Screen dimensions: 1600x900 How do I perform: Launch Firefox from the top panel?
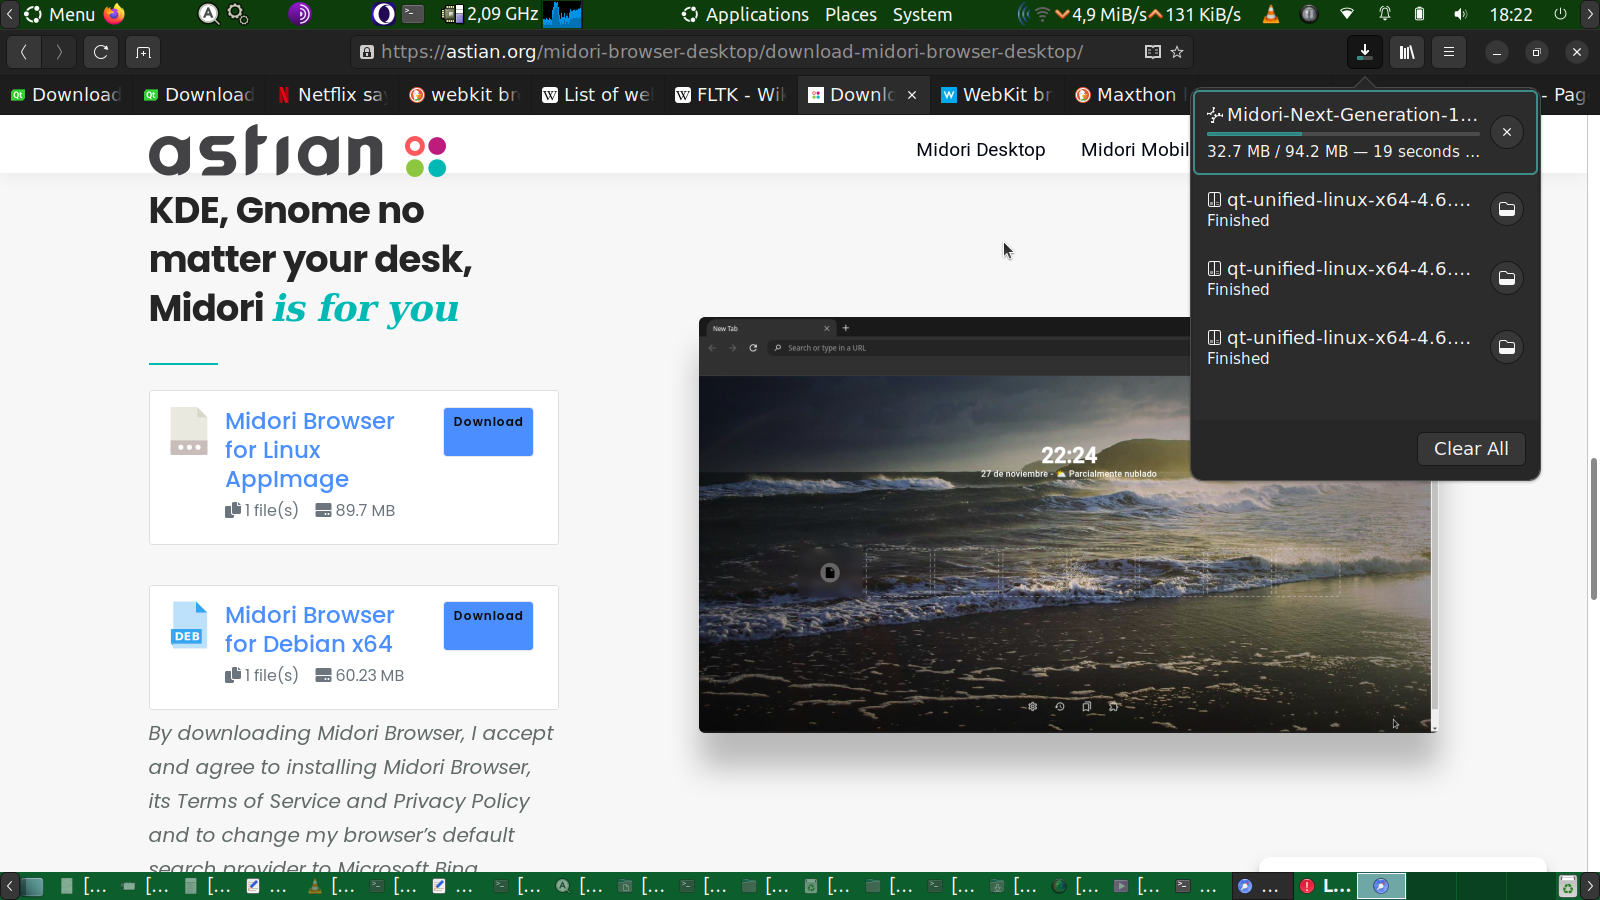pos(114,14)
